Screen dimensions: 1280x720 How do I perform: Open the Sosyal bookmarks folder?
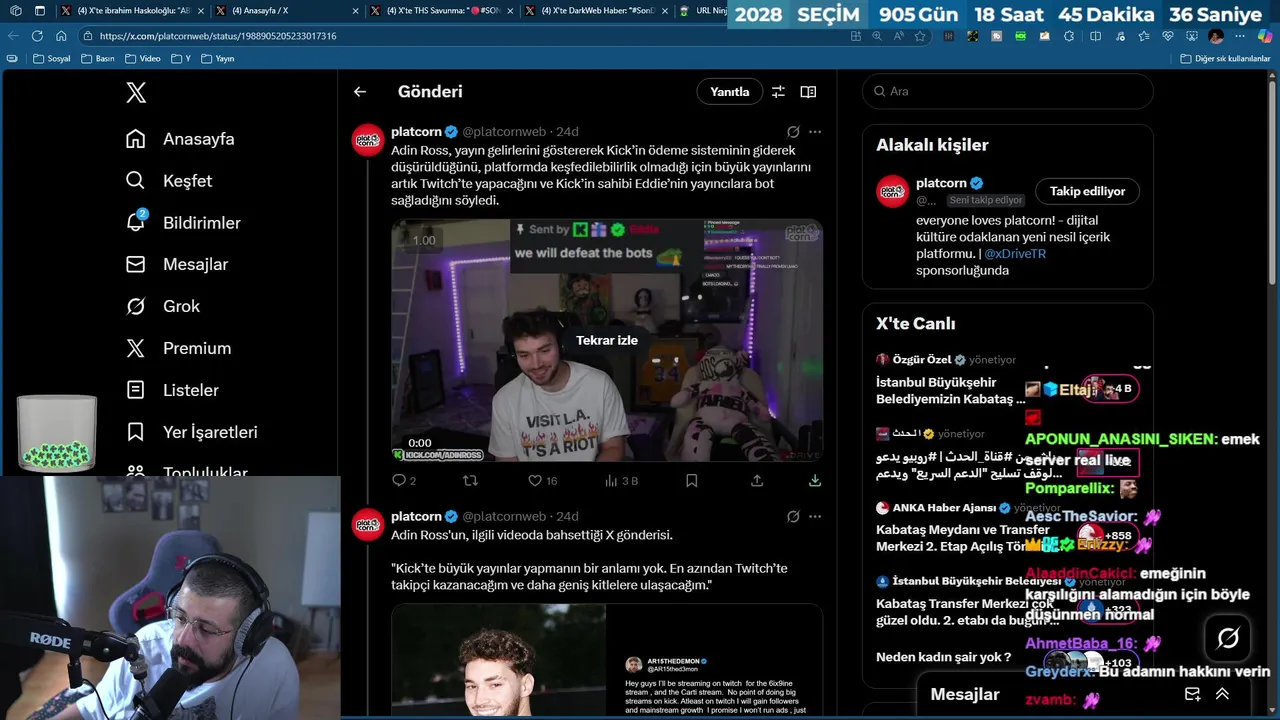coord(52,59)
